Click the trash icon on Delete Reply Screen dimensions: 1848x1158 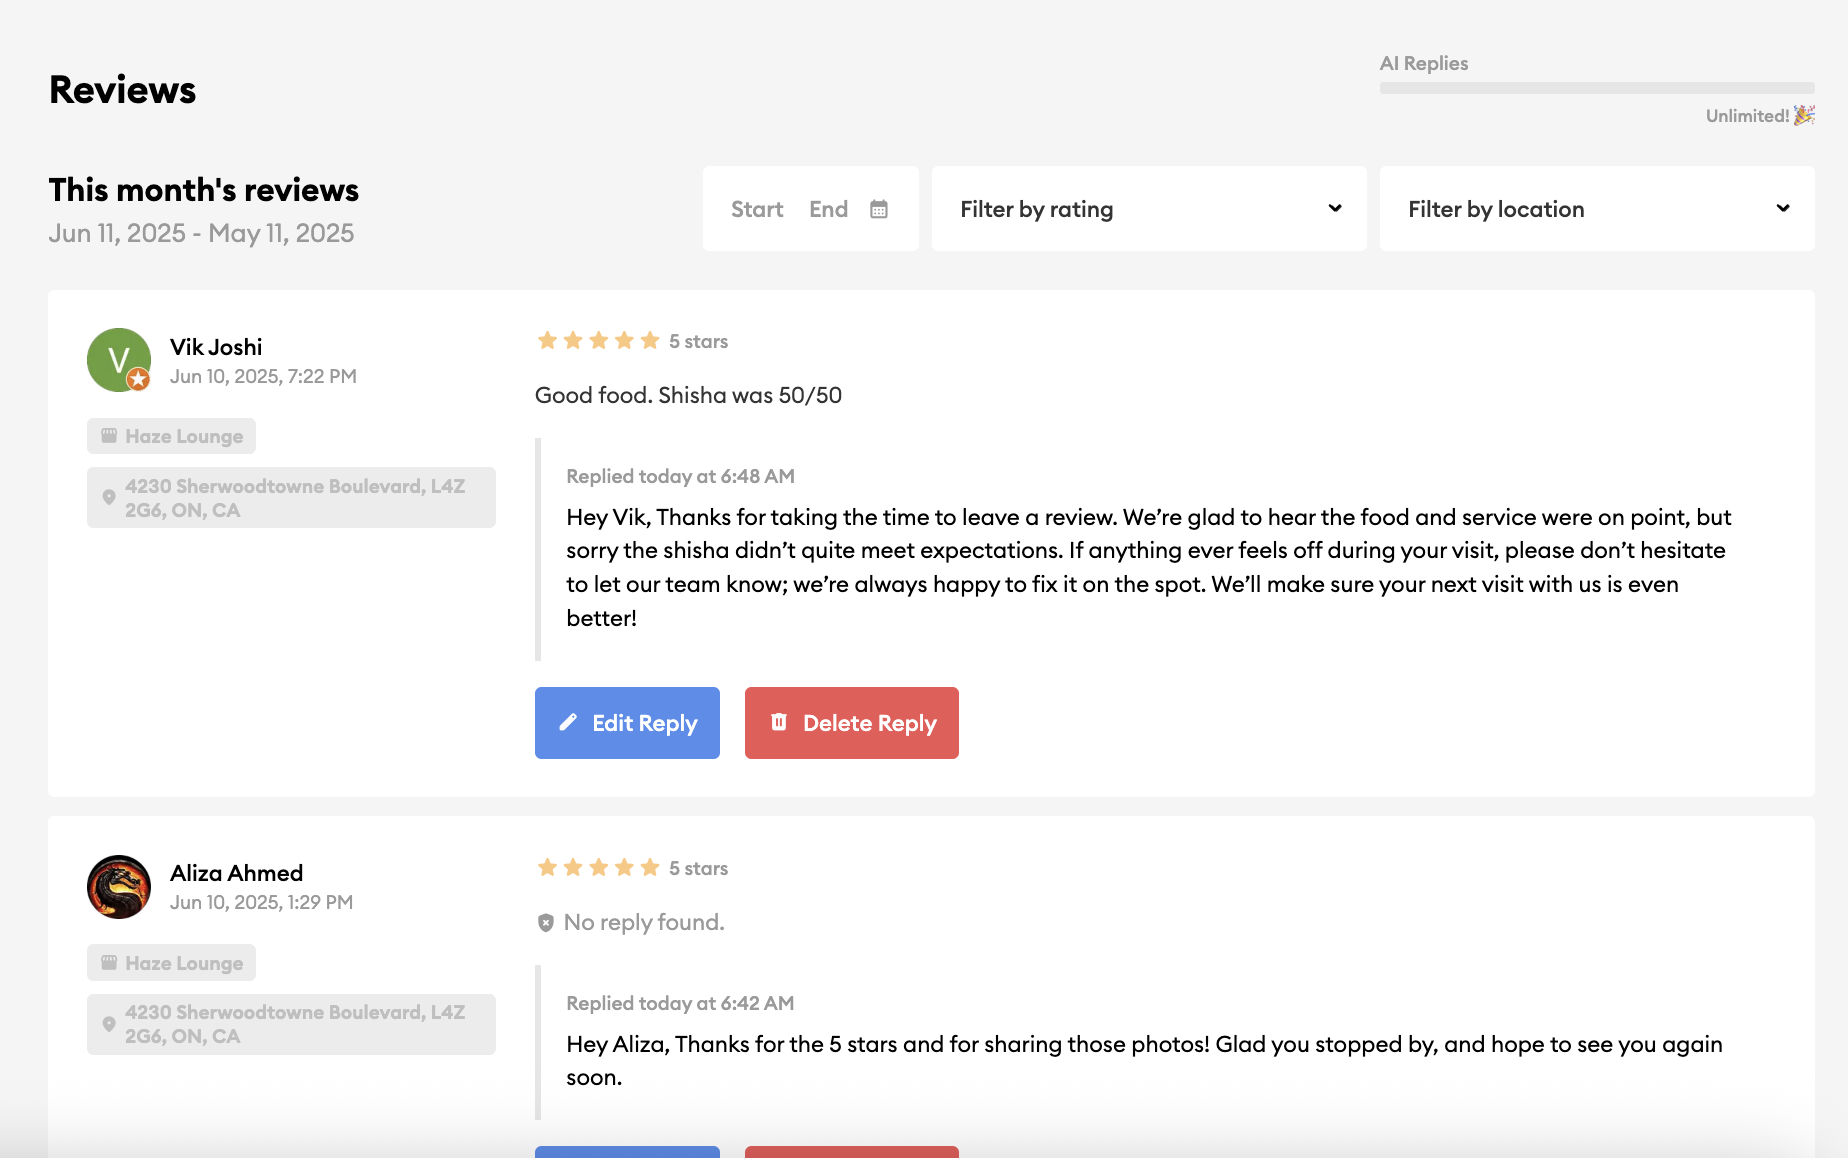coord(781,722)
